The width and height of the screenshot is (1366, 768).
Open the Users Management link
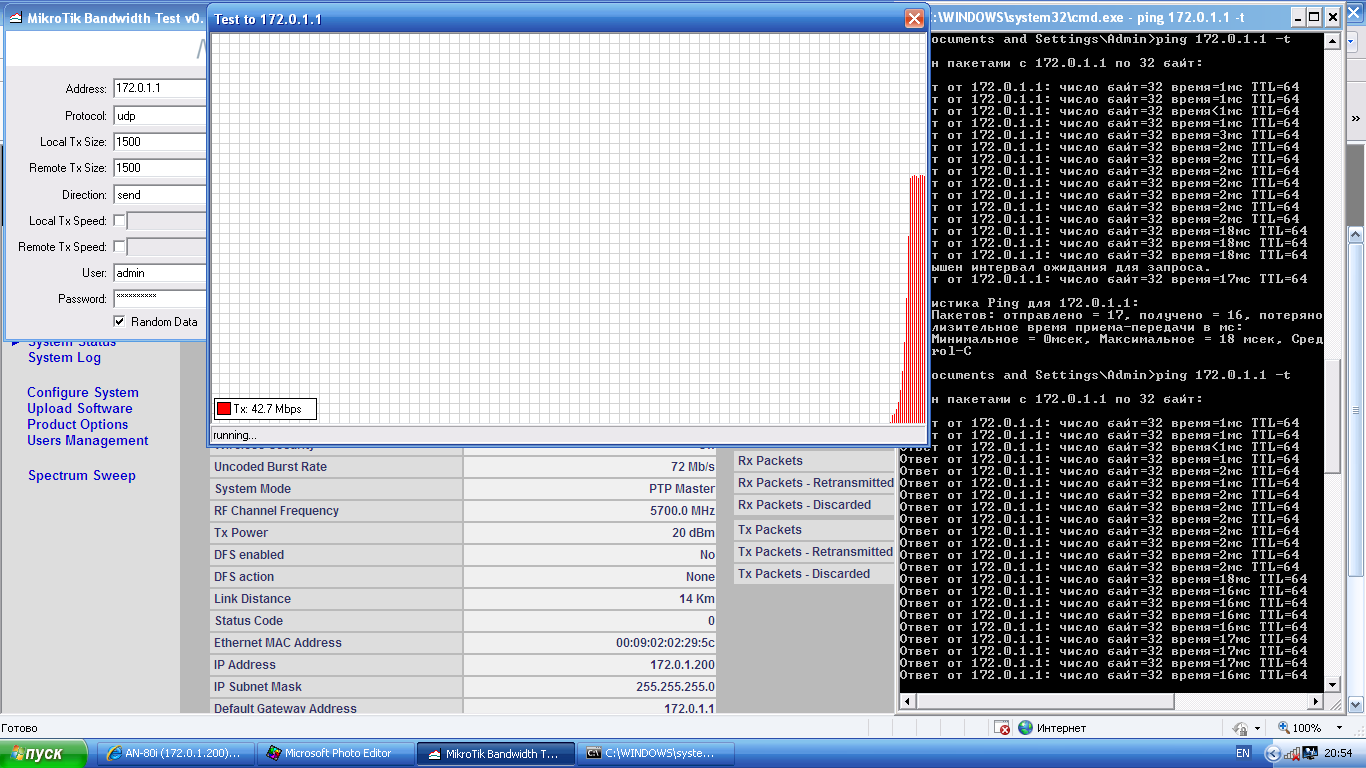[x=88, y=440]
